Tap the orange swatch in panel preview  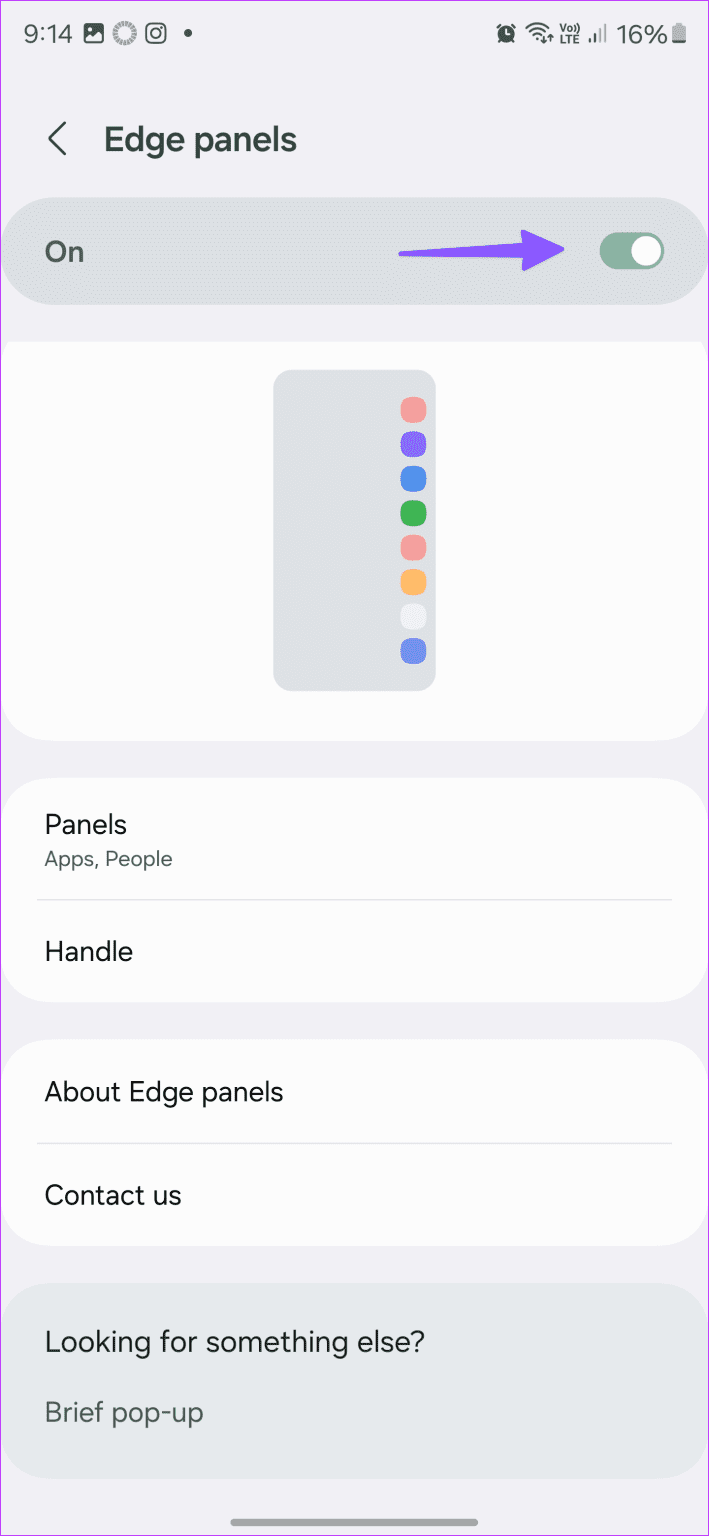(x=413, y=582)
